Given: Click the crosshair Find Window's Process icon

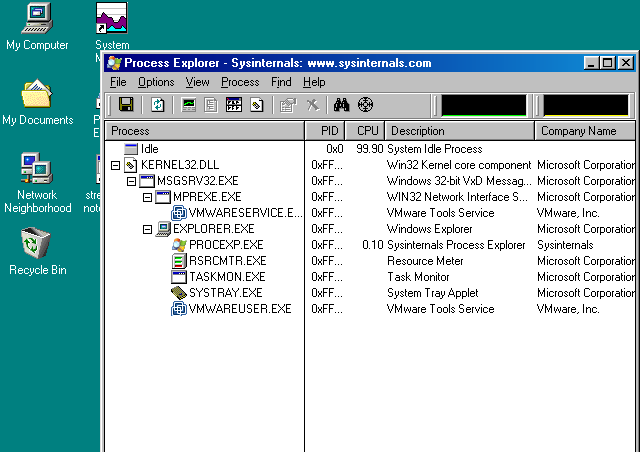Looking at the screenshot, I should [365, 105].
